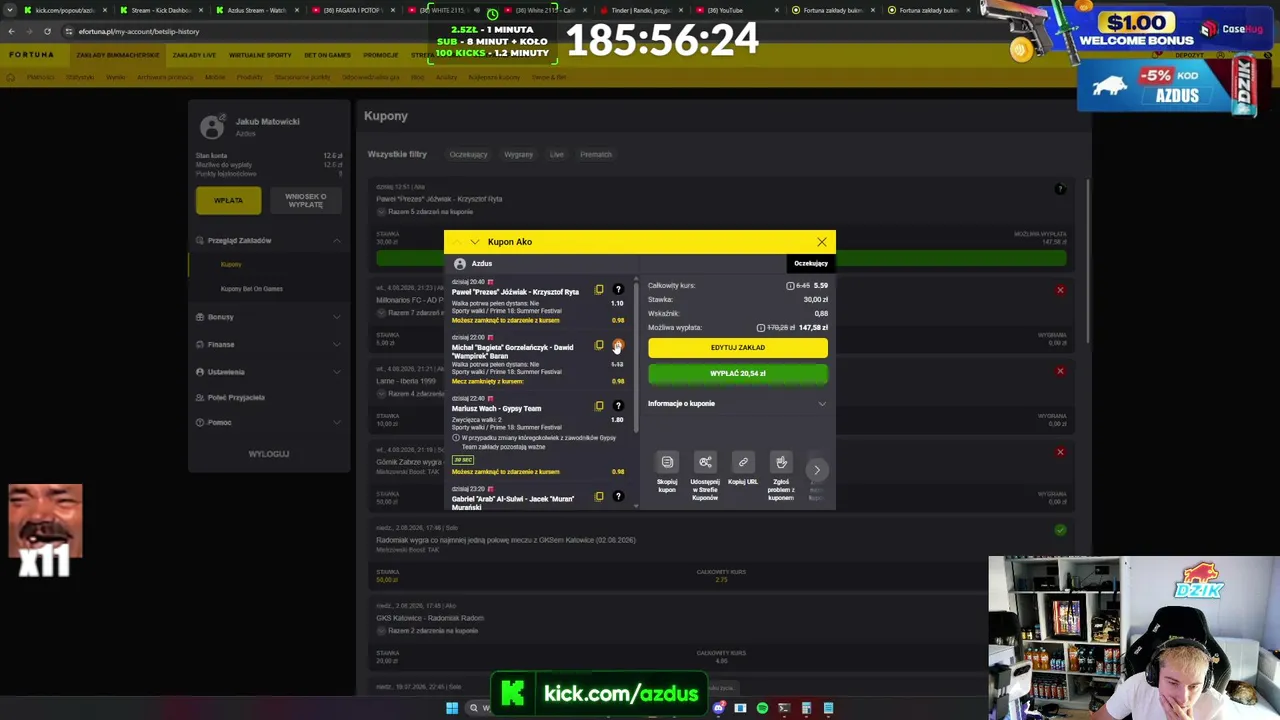Filter coupons by Oczekujący

(x=468, y=155)
